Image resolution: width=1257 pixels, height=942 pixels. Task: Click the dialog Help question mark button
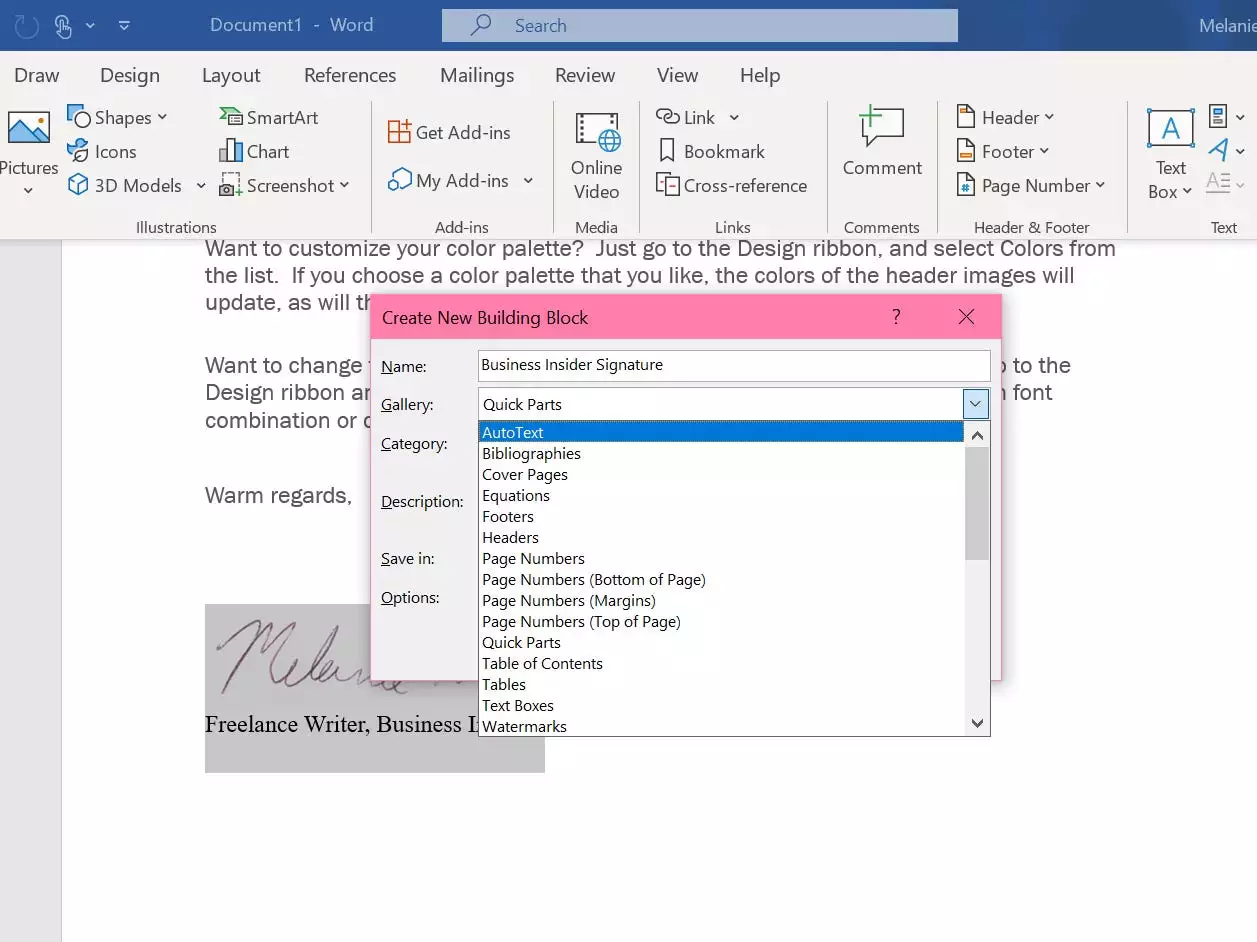click(x=896, y=317)
